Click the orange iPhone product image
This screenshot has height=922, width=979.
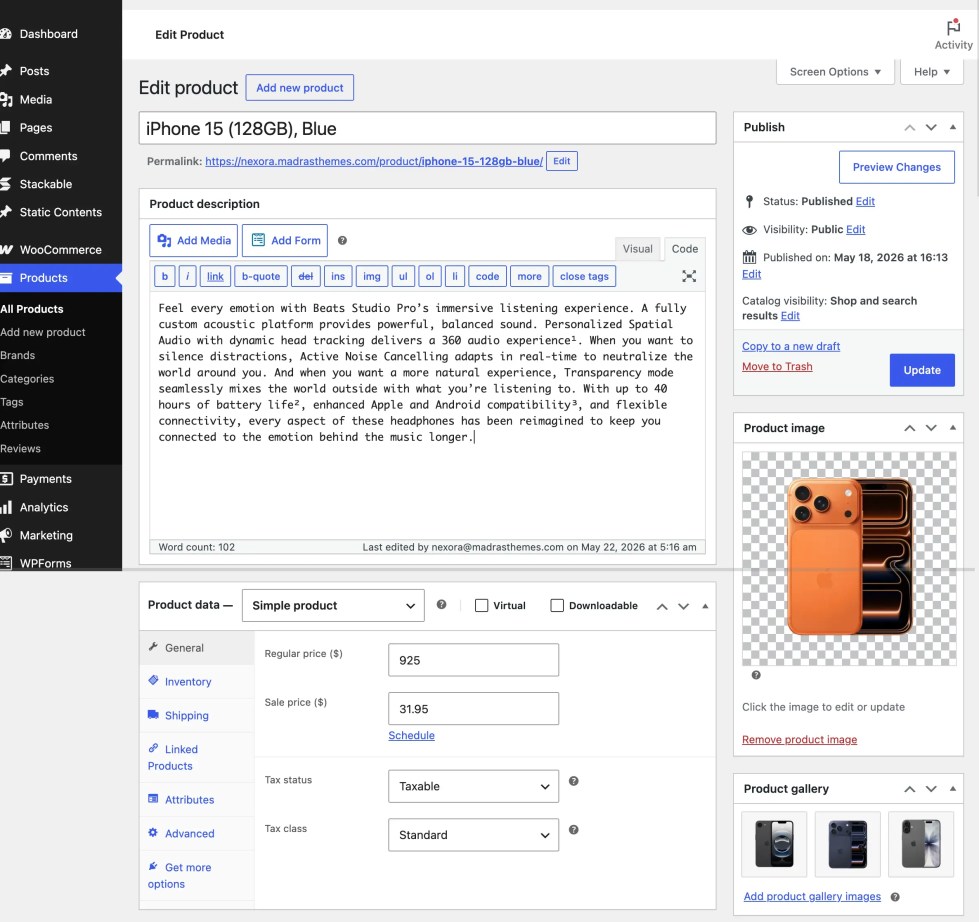(849, 557)
